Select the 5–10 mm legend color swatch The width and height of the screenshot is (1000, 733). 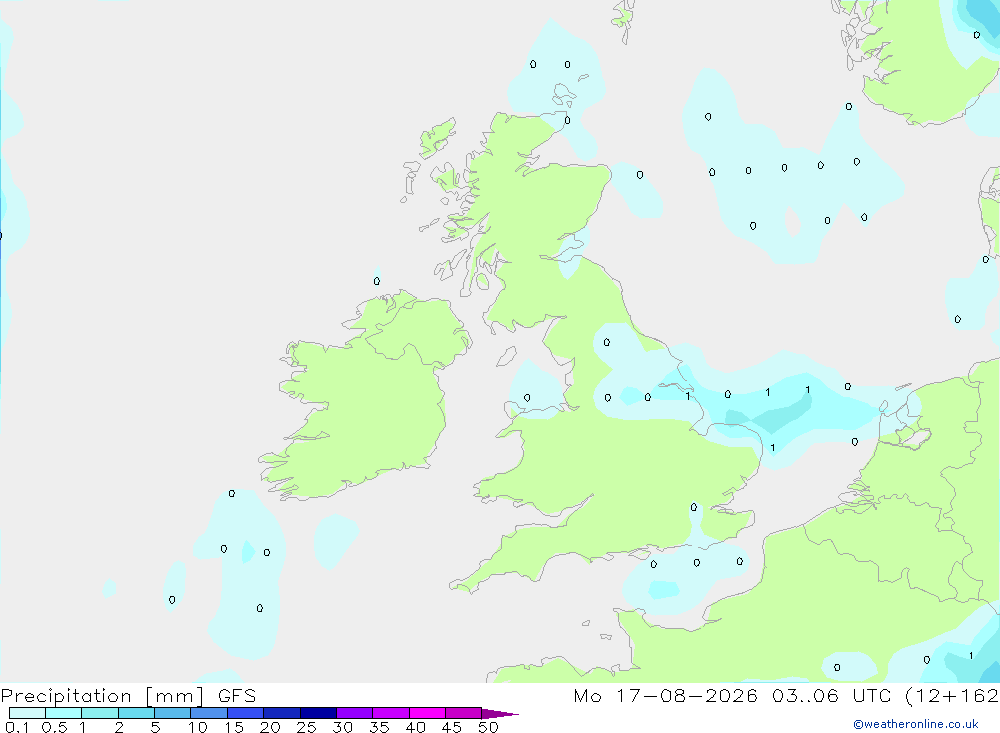pyautogui.click(x=172, y=713)
